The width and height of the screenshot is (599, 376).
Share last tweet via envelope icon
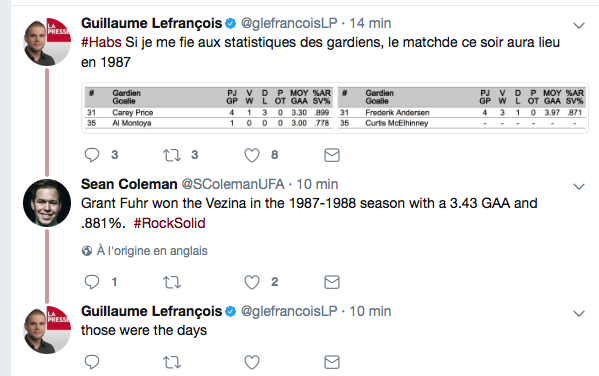pyautogui.click(x=332, y=362)
